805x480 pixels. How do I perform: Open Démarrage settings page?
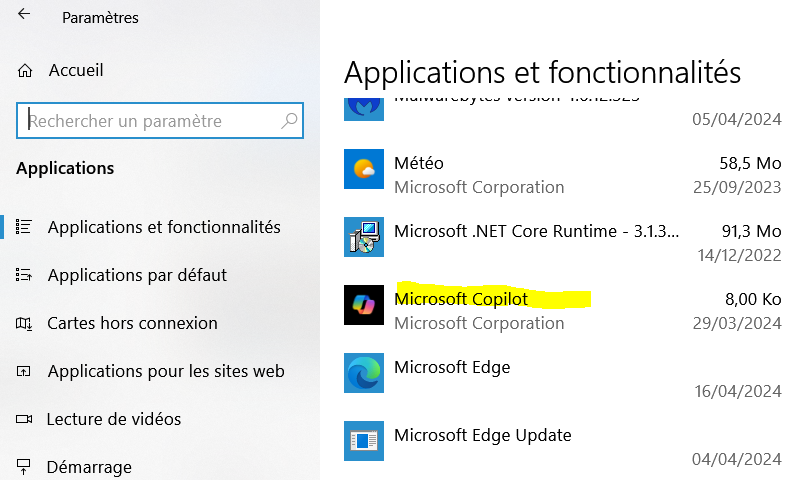click(90, 467)
